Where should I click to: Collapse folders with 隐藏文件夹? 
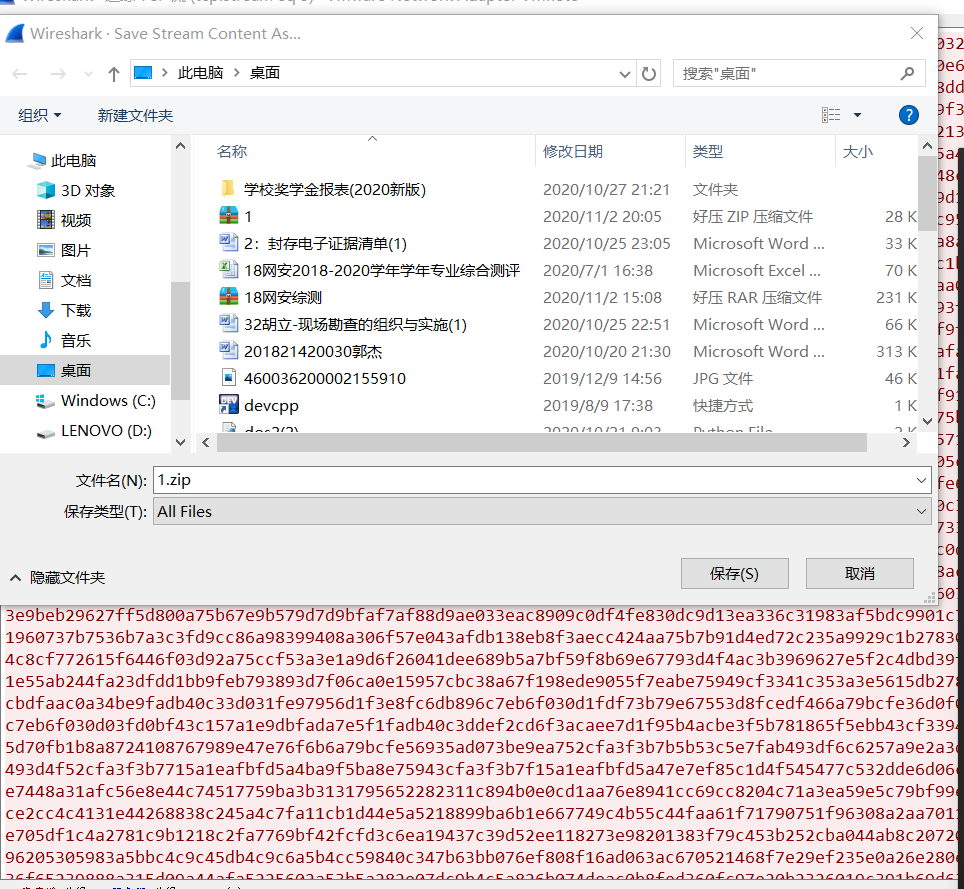coord(58,577)
